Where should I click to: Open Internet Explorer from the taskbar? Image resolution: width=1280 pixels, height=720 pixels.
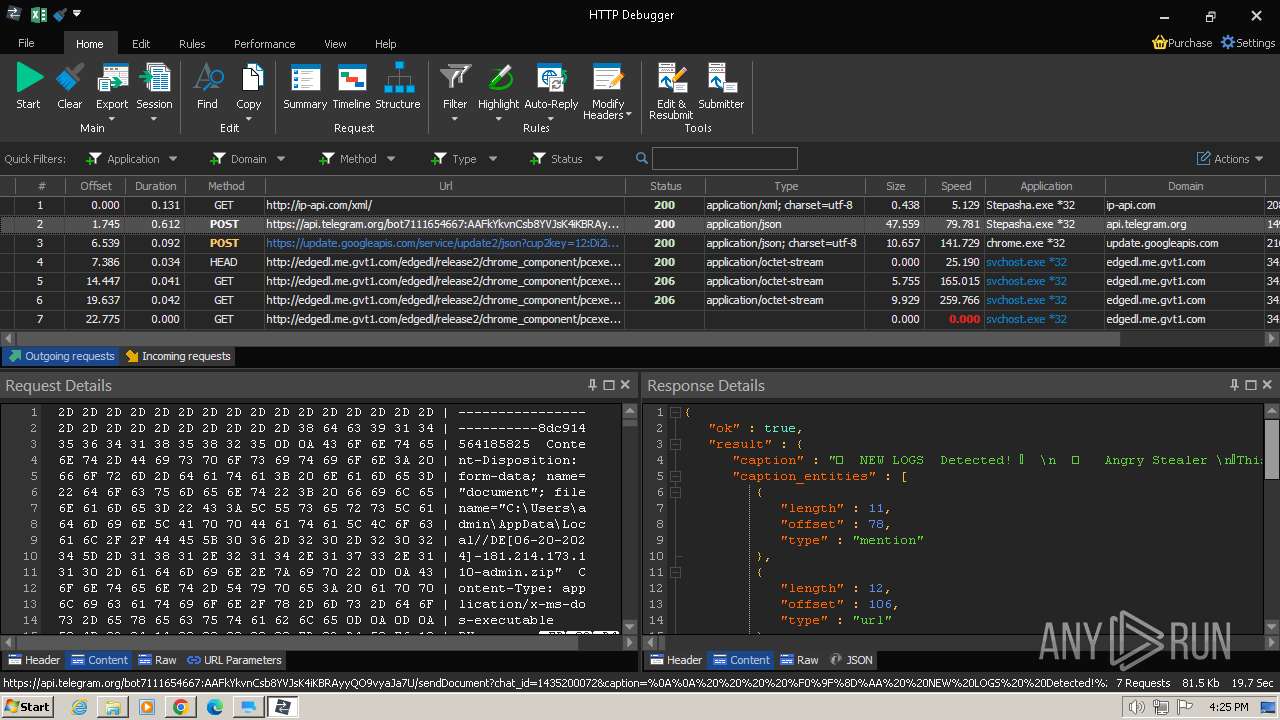click(x=79, y=707)
